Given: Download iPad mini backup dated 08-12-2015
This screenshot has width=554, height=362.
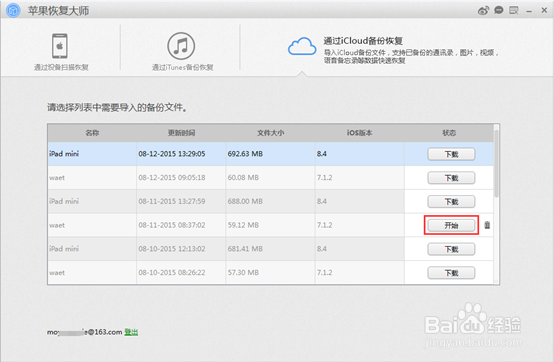Looking at the screenshot, I should (x=451, y=154).
